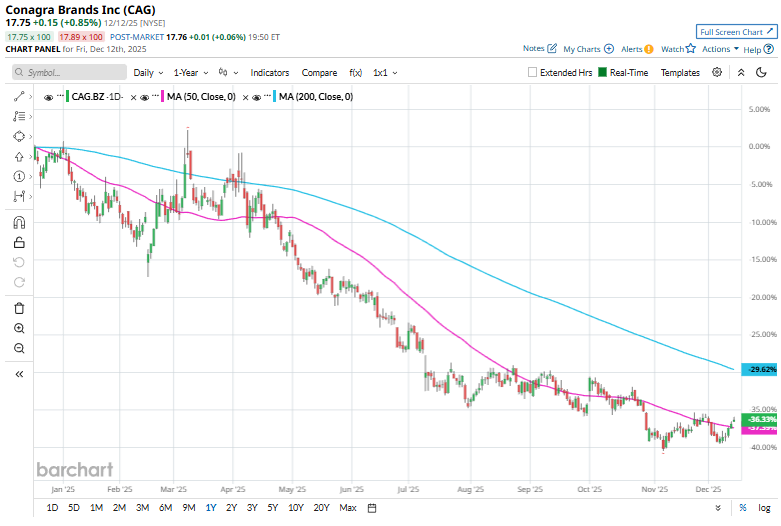Click the collapse header double-chevron icon
781x526 pixels.
tap(741, 72)
